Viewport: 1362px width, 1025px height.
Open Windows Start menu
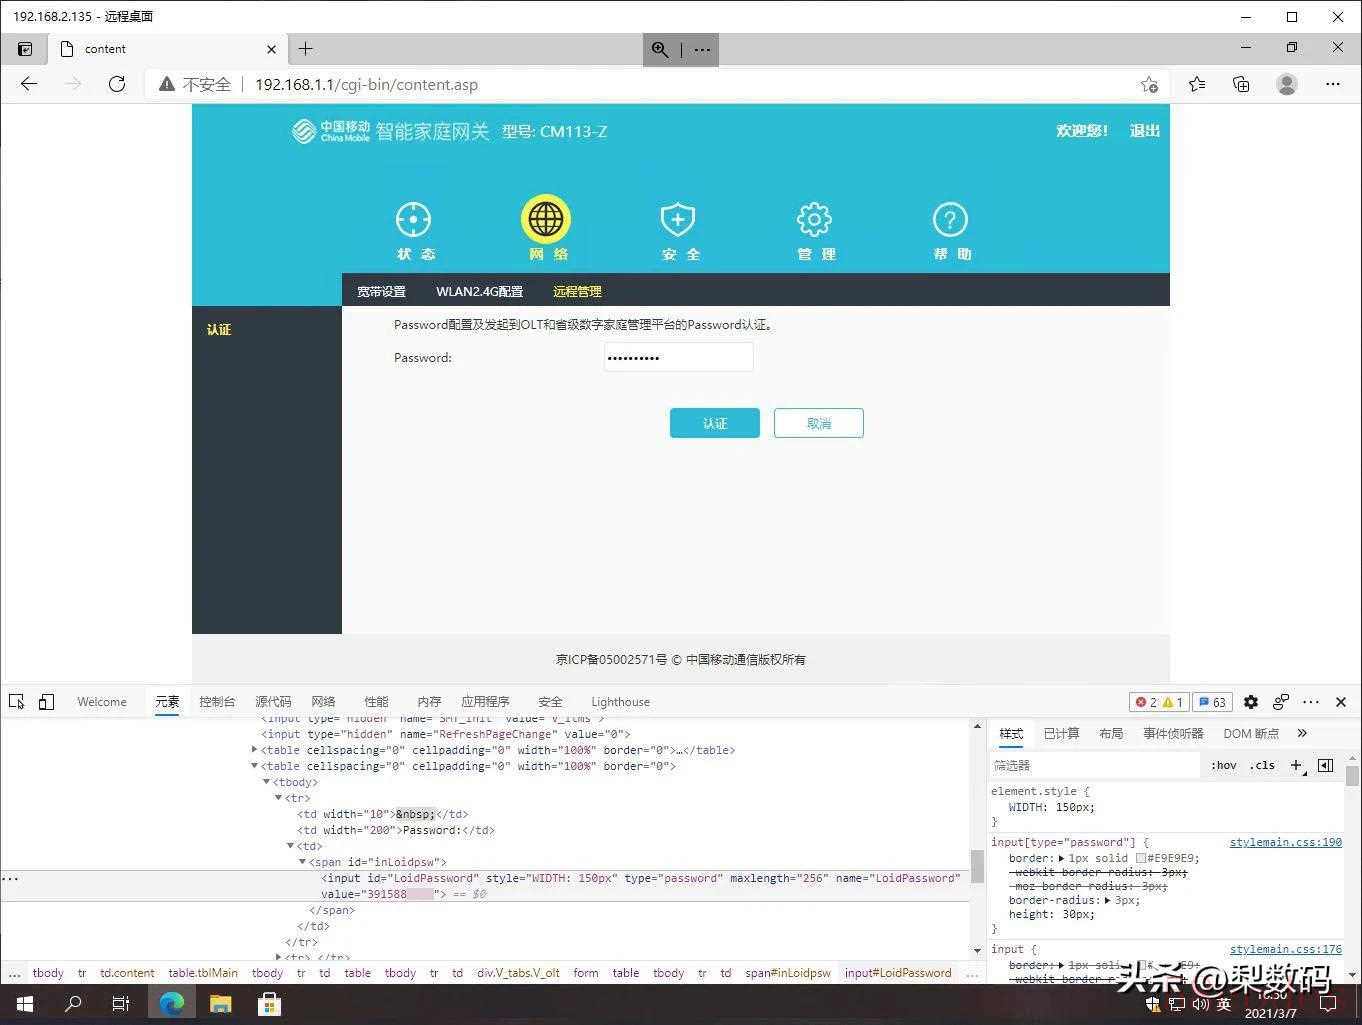25,1004
